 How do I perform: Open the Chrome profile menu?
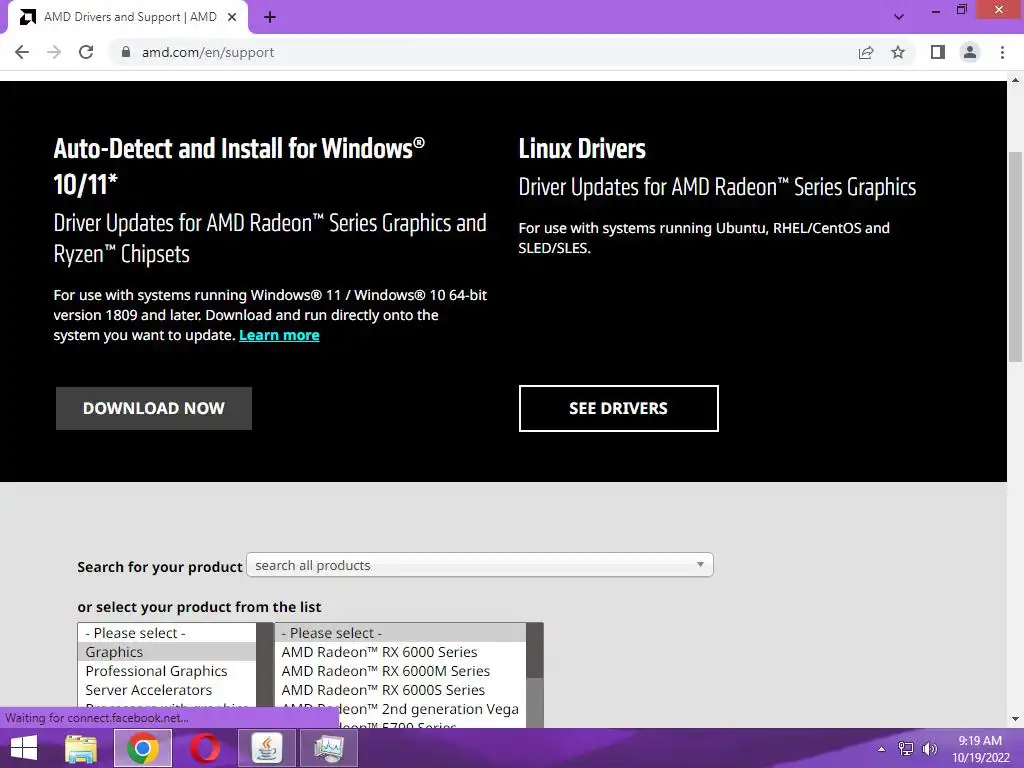click(970, 52)
